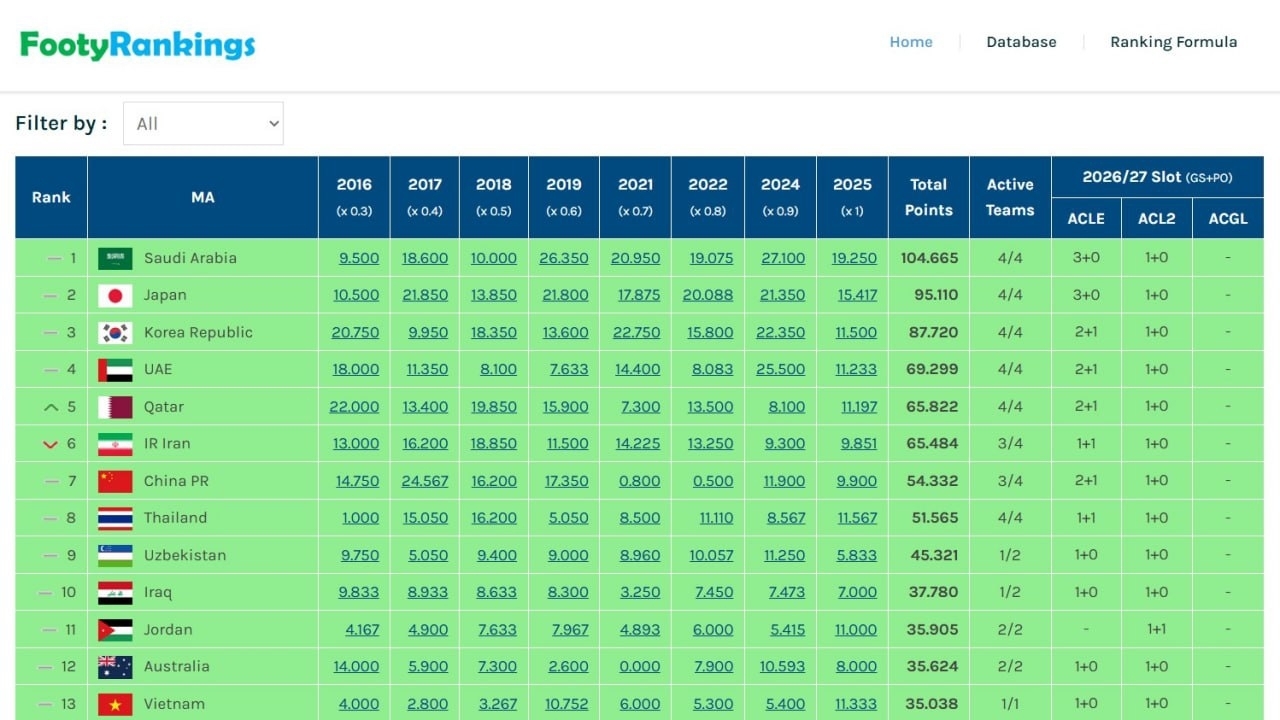Click the China PR flag icon
1280x720 pixels.
(115, 481)
